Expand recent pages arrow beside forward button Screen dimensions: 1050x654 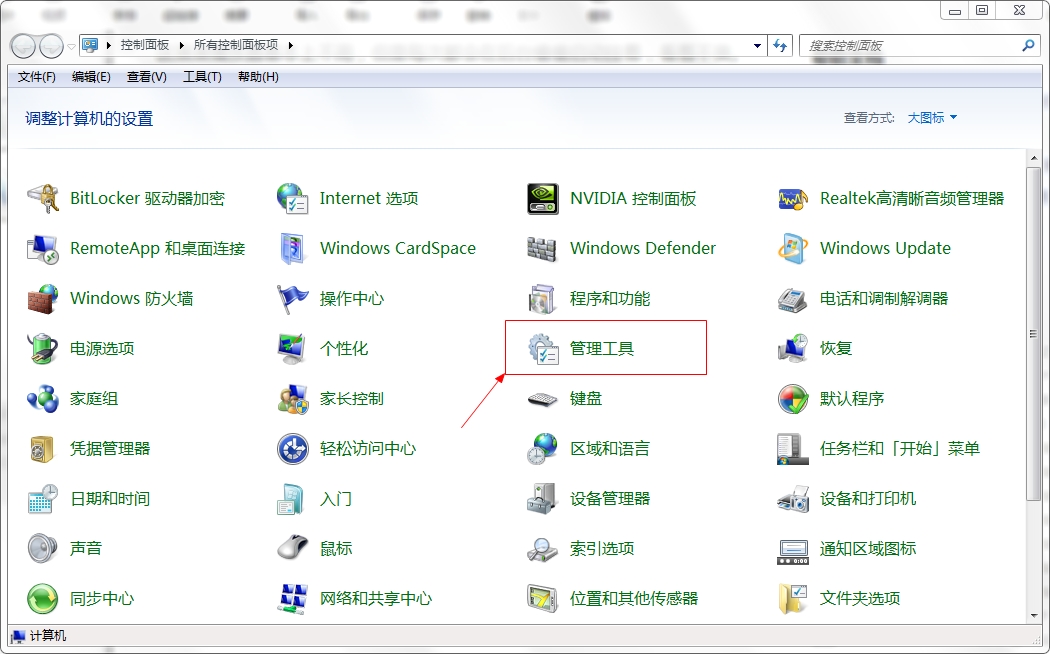point(72,46)
